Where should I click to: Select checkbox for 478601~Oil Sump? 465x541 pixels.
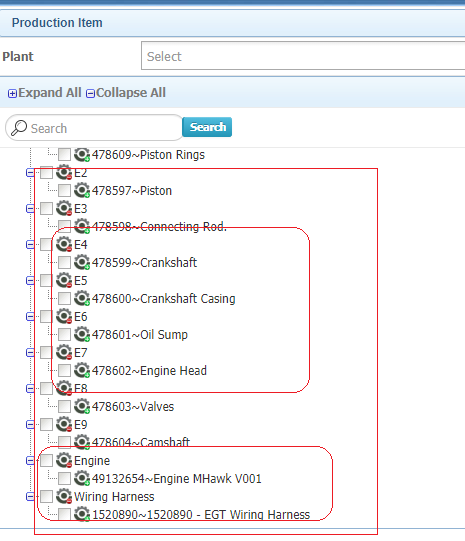(x=64, y=334)
